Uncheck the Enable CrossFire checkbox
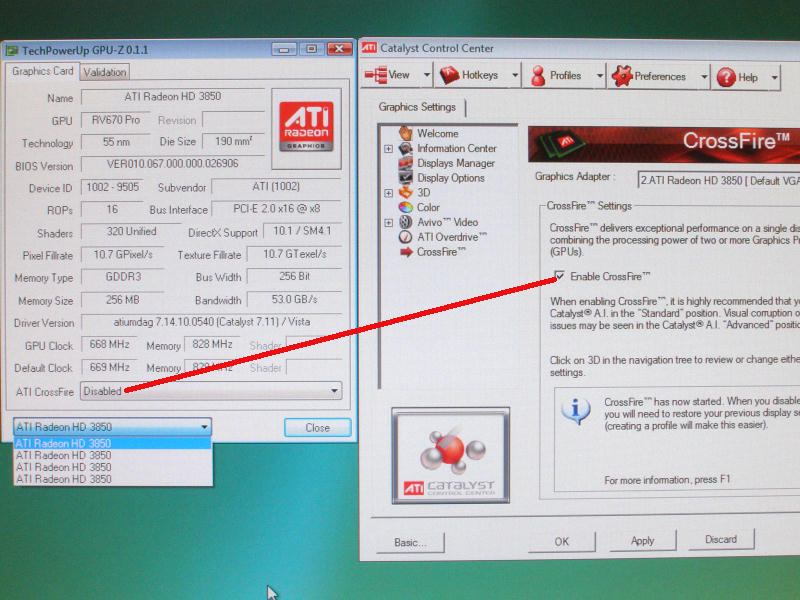Viewport: 800px width, 600px height. click(559, 276)
